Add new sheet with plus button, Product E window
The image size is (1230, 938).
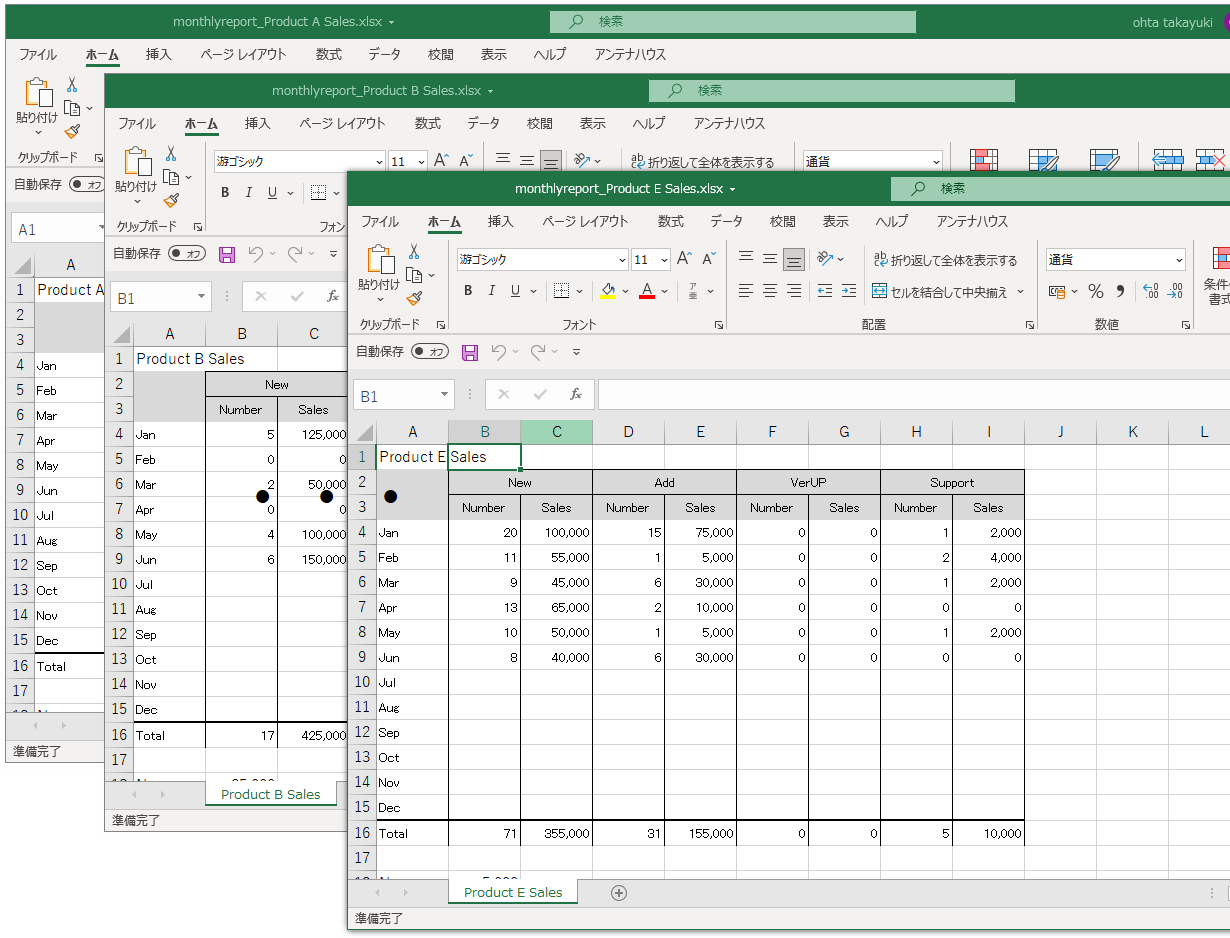point(618,893)
